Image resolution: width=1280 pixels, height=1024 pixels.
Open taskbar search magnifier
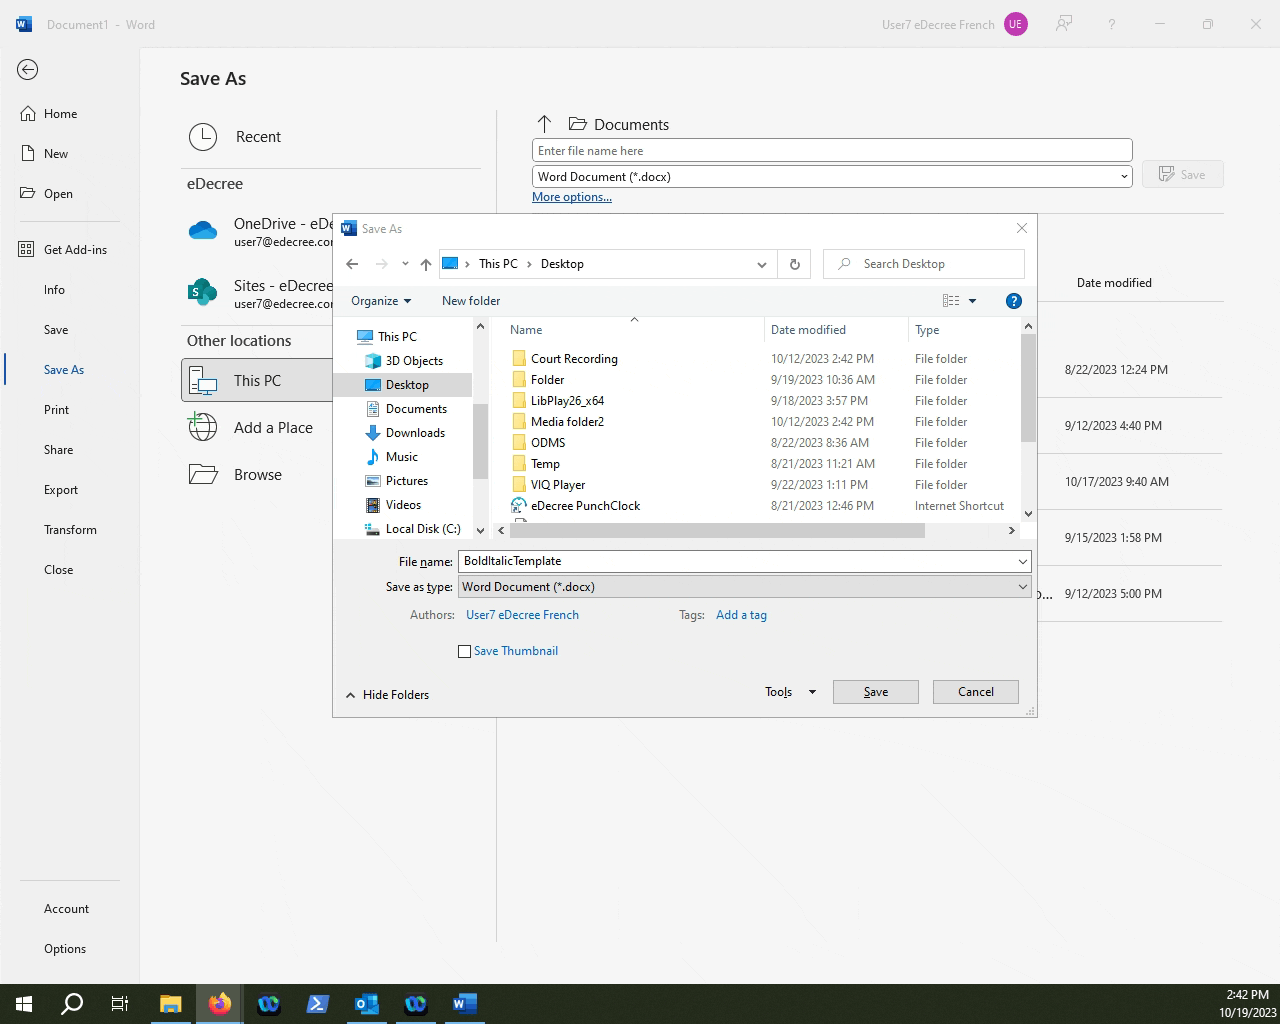pos(72,1004)
